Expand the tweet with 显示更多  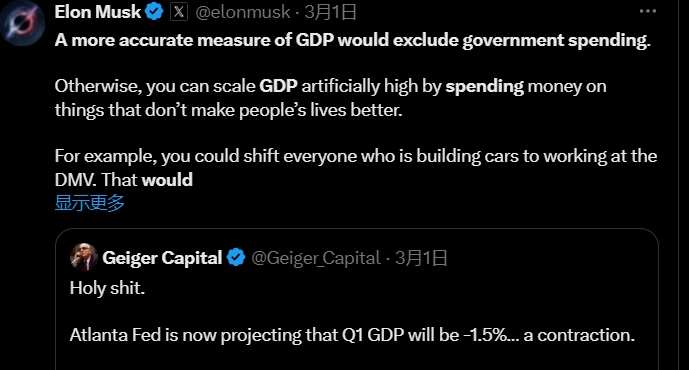90,203
